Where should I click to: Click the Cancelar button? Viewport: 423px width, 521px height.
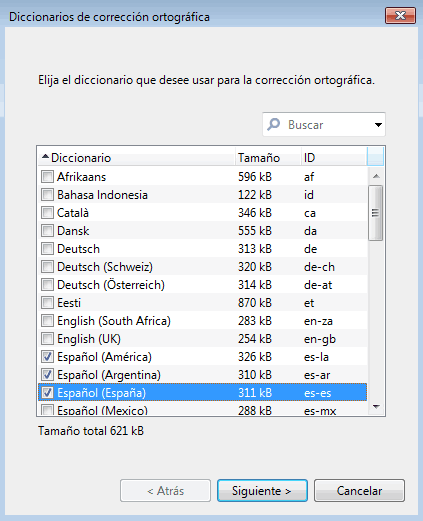coord(359,491)
